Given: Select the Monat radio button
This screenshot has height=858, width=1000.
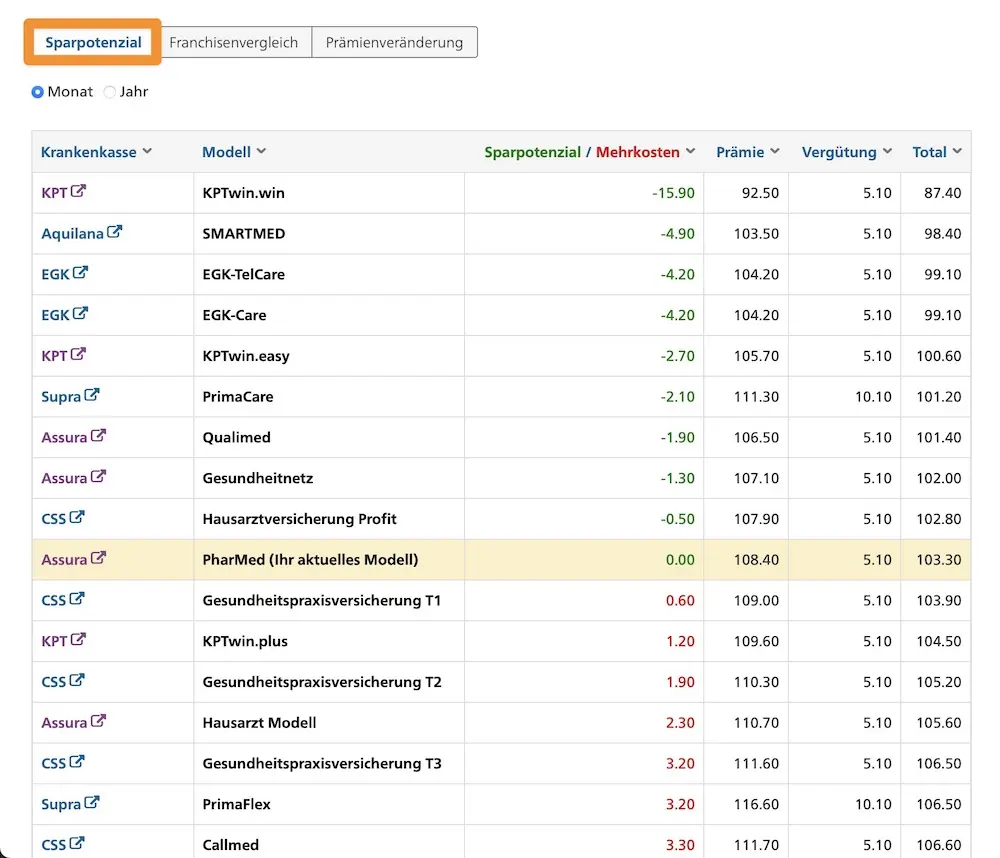Looking at the screenshot, I should point(38,92).
